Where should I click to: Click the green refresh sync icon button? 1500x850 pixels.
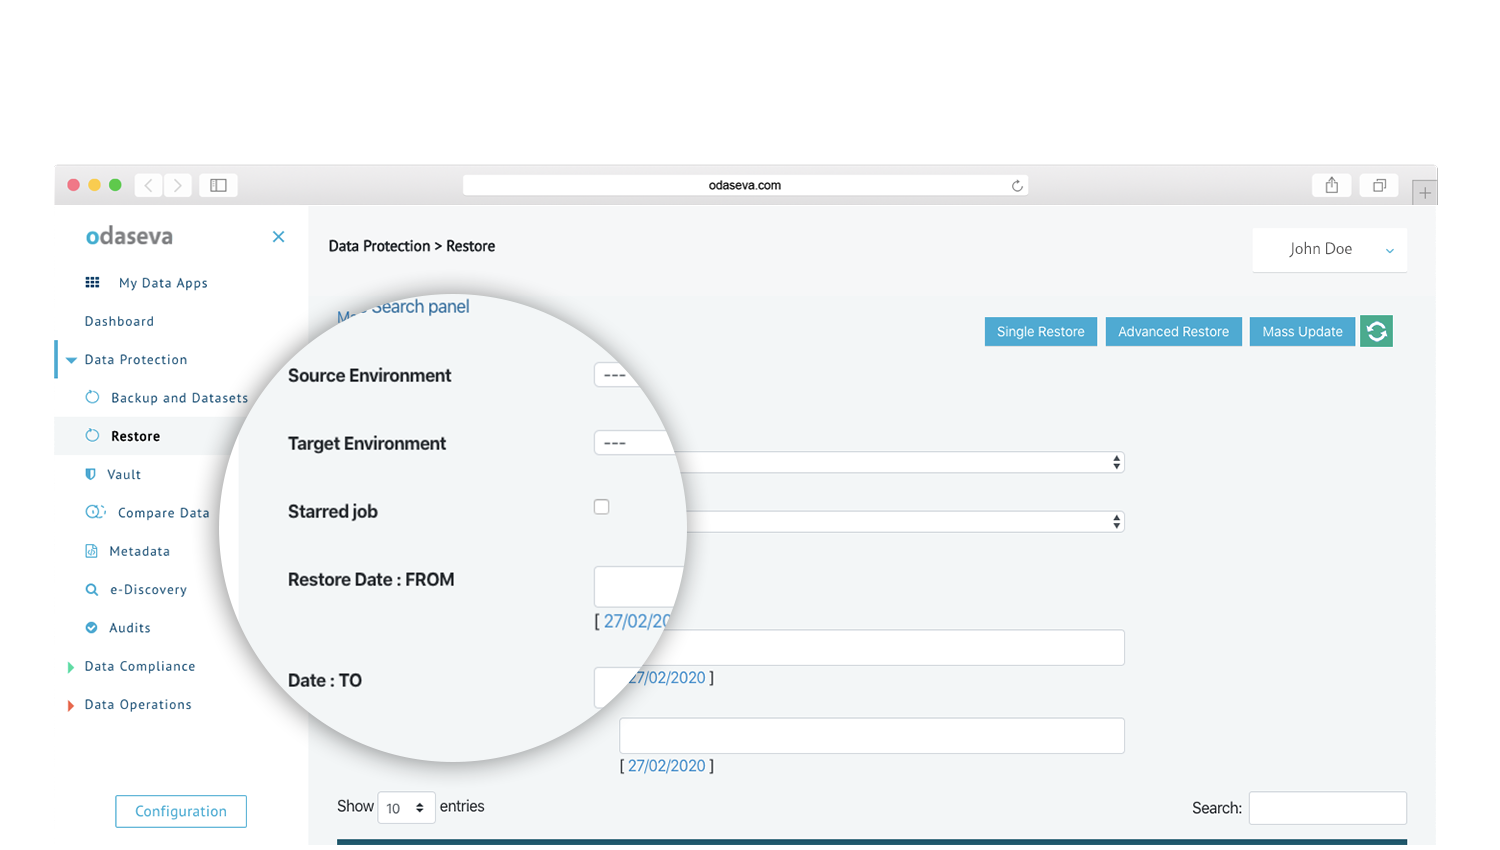(1376, 331)
